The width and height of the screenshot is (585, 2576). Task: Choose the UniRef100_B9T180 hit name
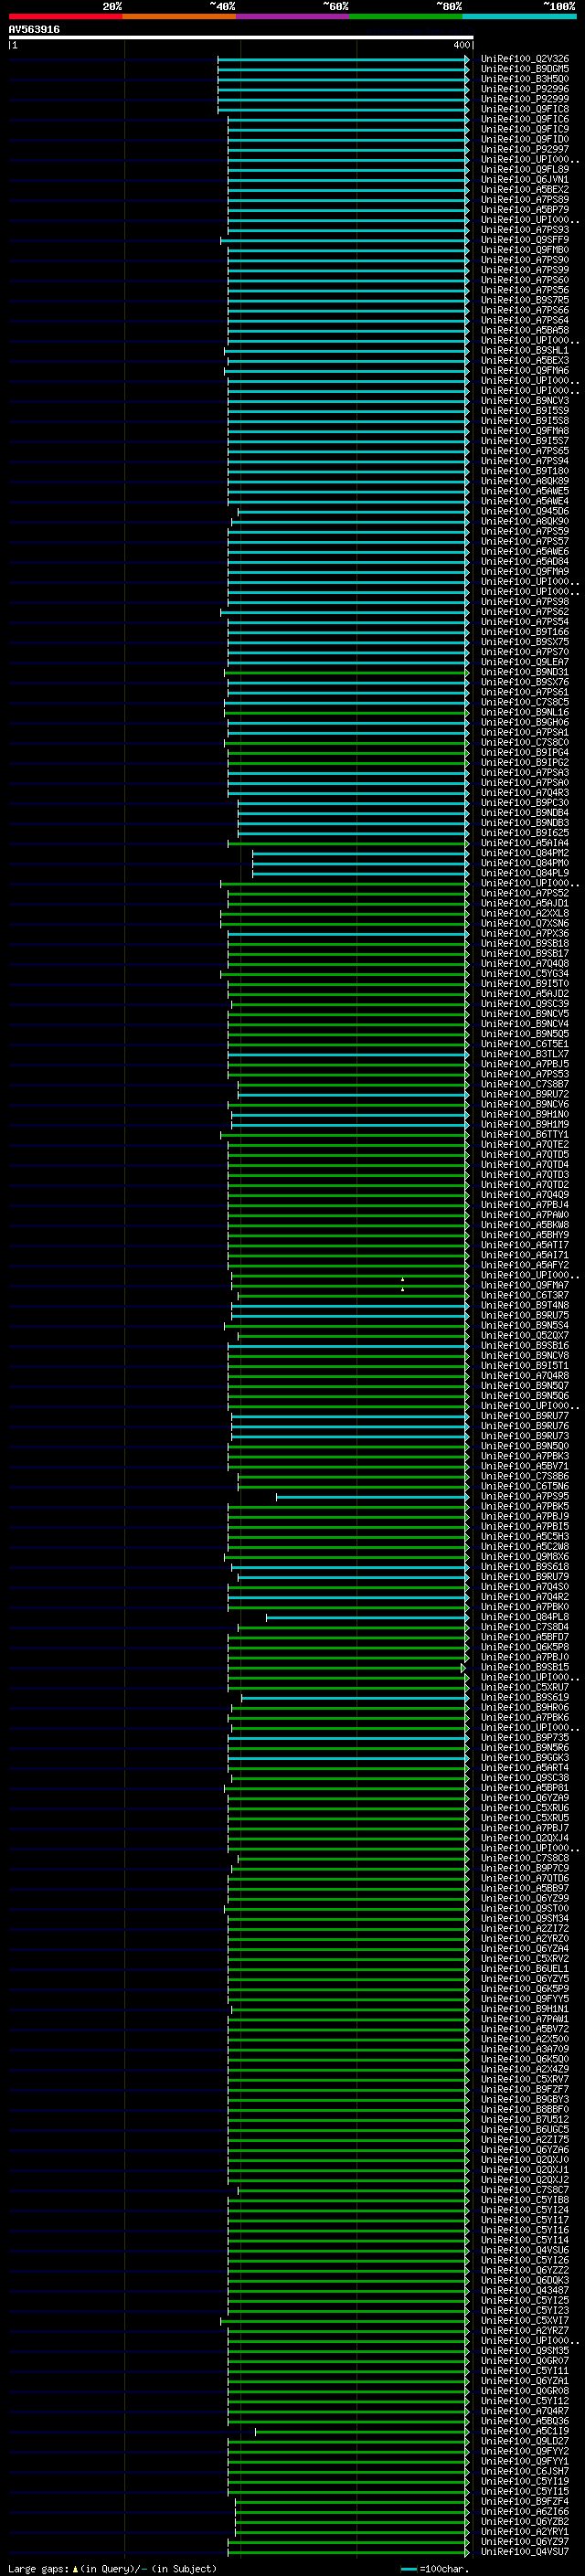coord(525,471)
